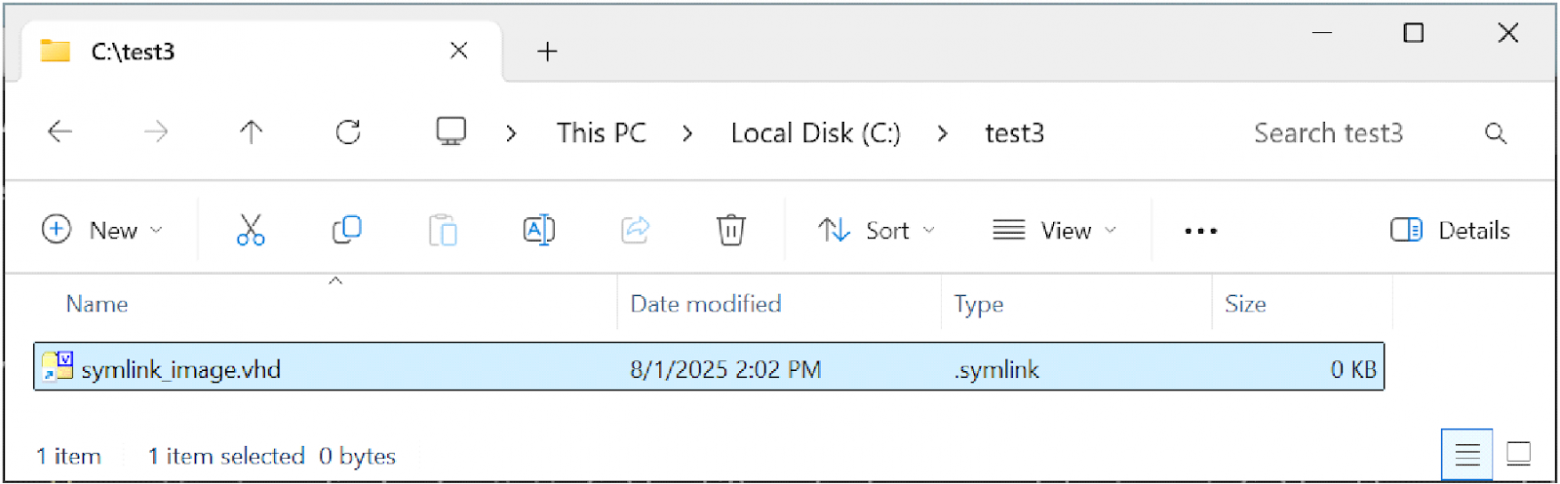The image size is (1560, 484).
Task: Click the Copy icon in toolbar
Action: (346, 230)
